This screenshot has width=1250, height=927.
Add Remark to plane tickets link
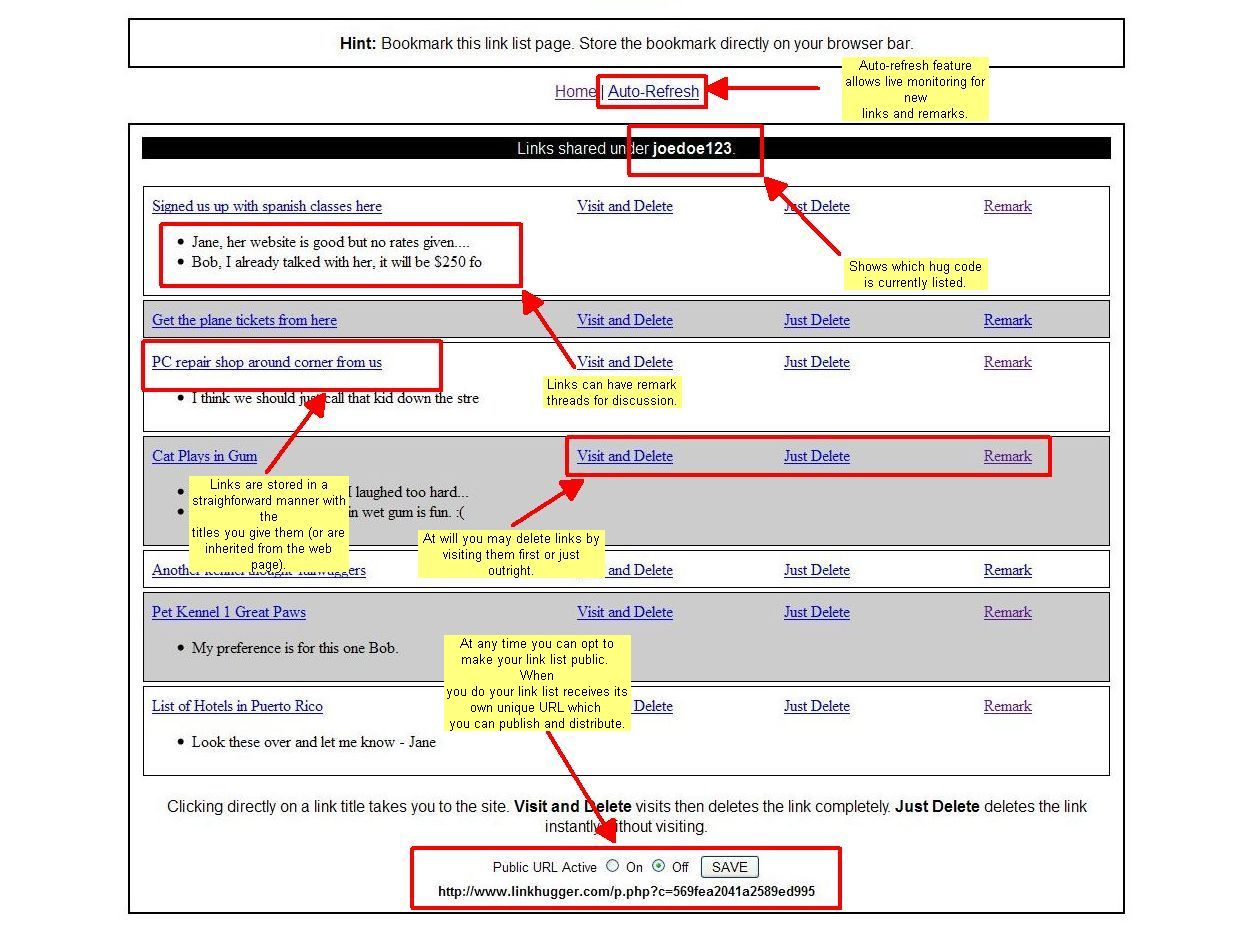tap(1008, 320)
